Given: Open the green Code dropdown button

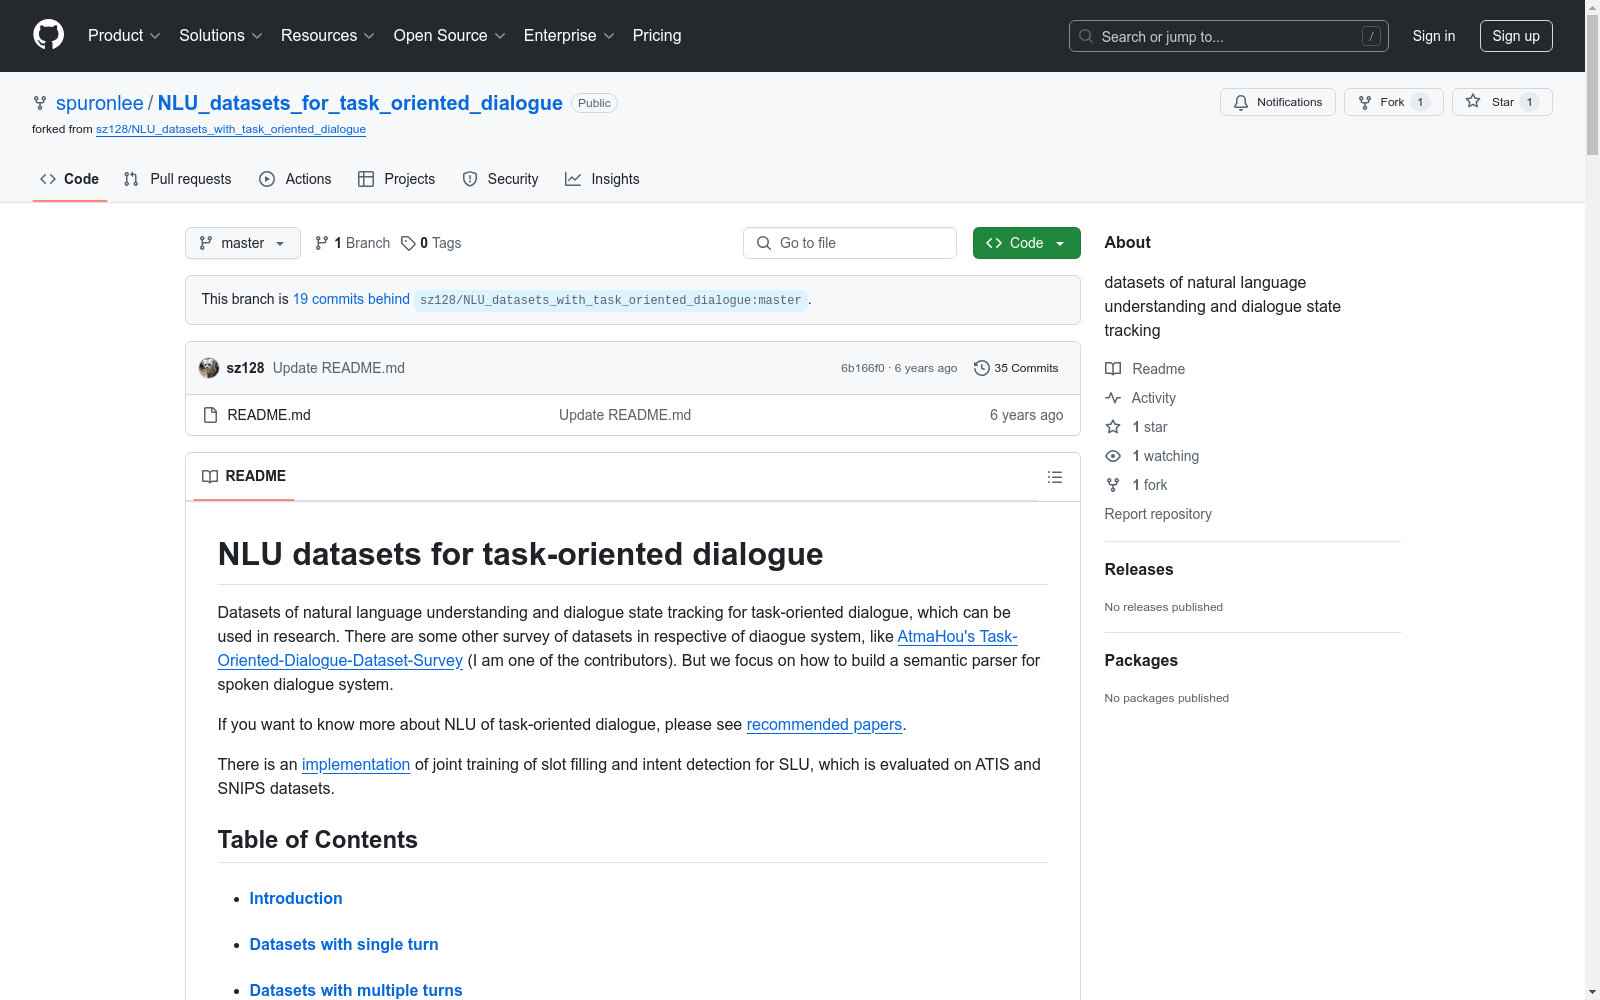Looking at the screenshot, I should tap(1027, 243).
